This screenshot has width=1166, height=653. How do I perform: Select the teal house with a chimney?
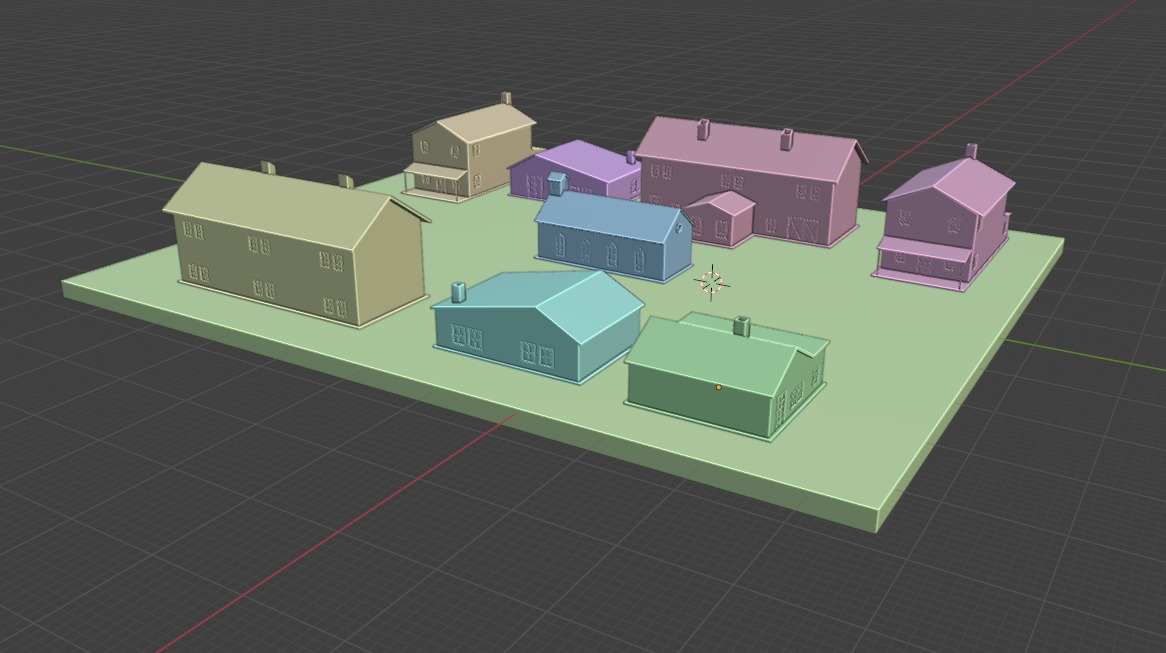pyautogui.click(x=537, y=327)
